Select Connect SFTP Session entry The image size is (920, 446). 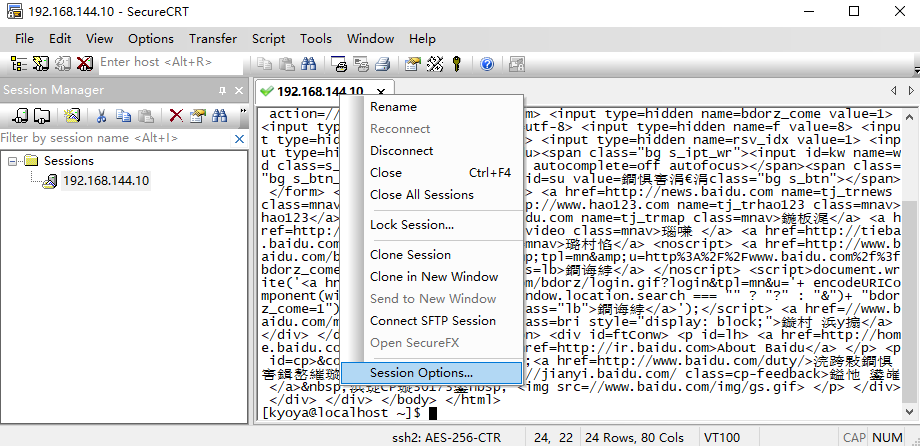click(431, 321)
